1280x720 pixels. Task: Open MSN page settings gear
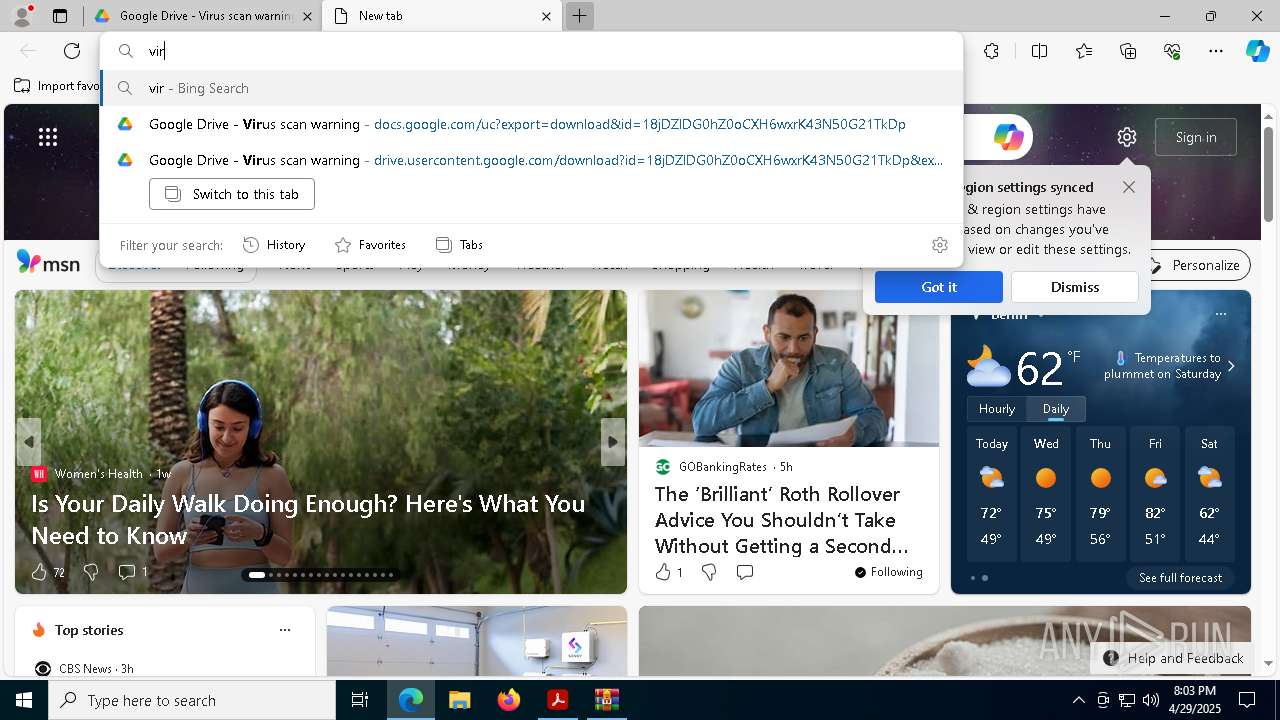pyautogui.click(x=1127, y=137)
